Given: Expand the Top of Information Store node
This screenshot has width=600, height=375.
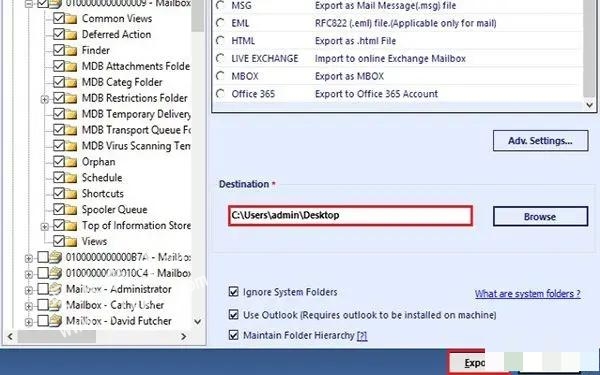Looking at the screenshot, I should 45,227.
